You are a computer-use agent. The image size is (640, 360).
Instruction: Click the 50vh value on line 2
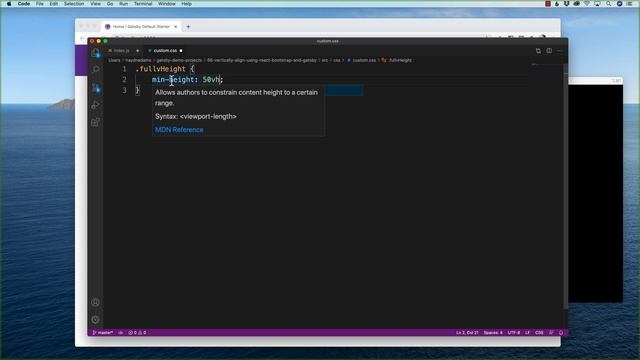(x=211, y=80)
